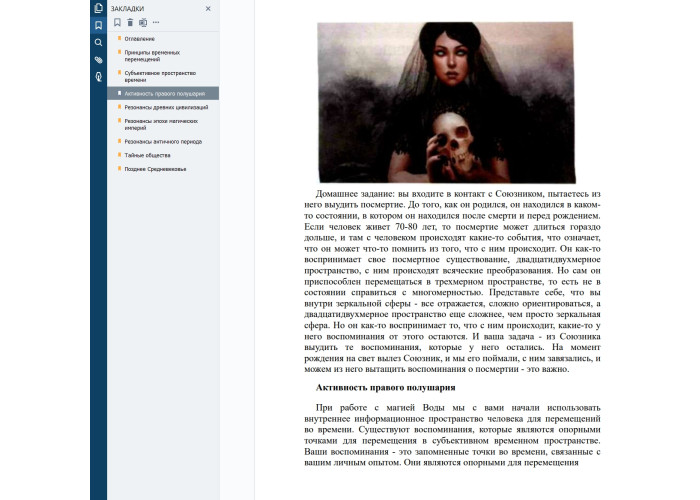The height and width of the screenshot is (500, 700).
Task: Select the bookmarks panel icon in sidebar
Action: [98, 25]
